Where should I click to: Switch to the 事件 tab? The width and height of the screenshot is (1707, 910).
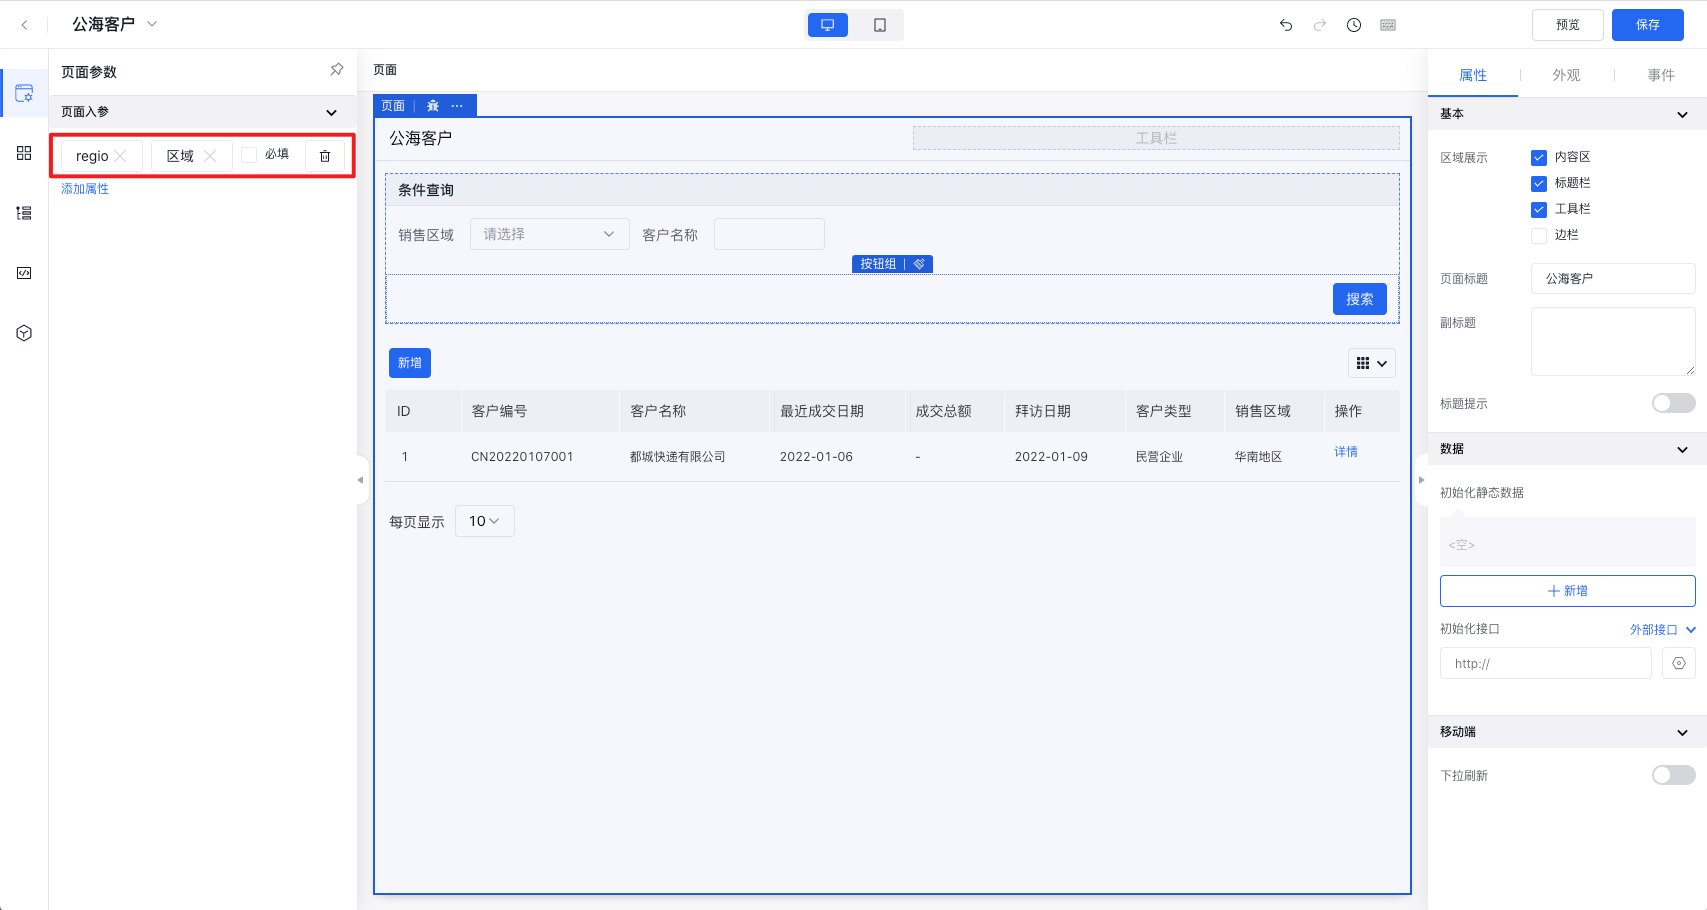[x=1661, y=75]
